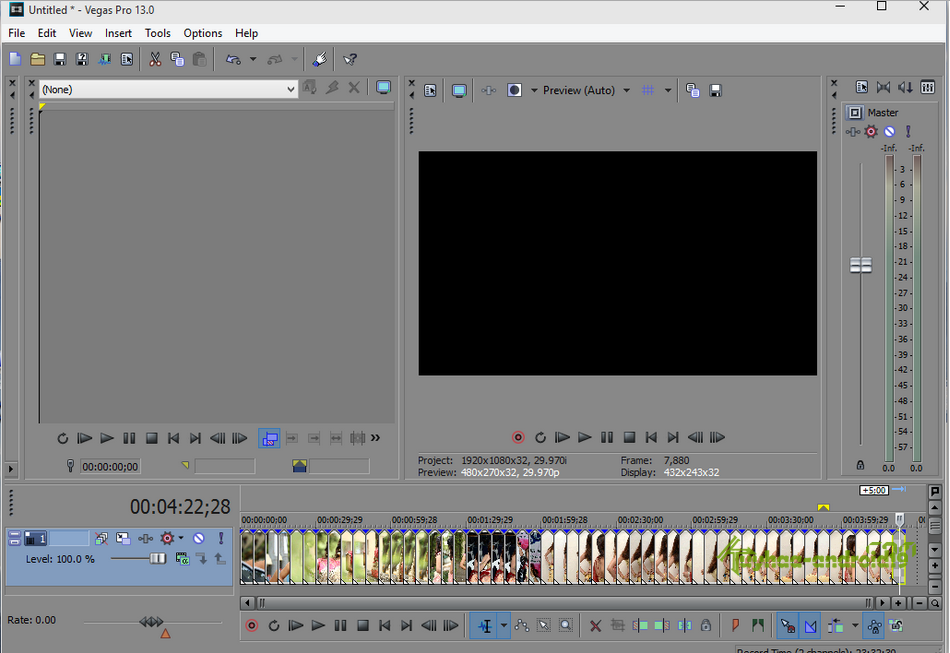Open the Options menu
Viewport: 950px width, 653px height.
(x=202, y=33)
